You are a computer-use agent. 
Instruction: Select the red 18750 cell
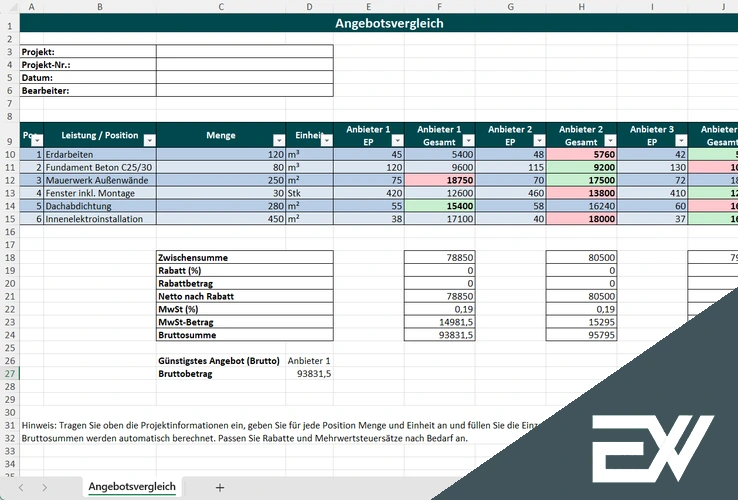[x=440, y=180]
